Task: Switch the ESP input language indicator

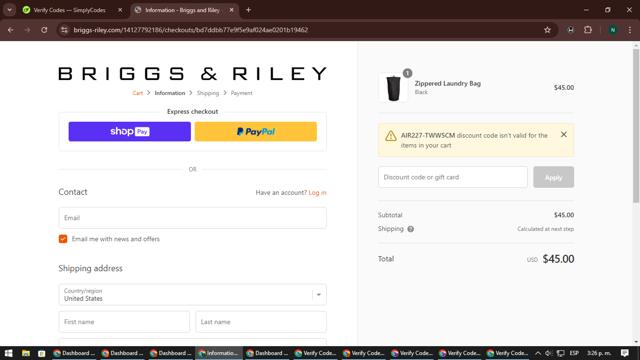Action: (x=574, y=353)
